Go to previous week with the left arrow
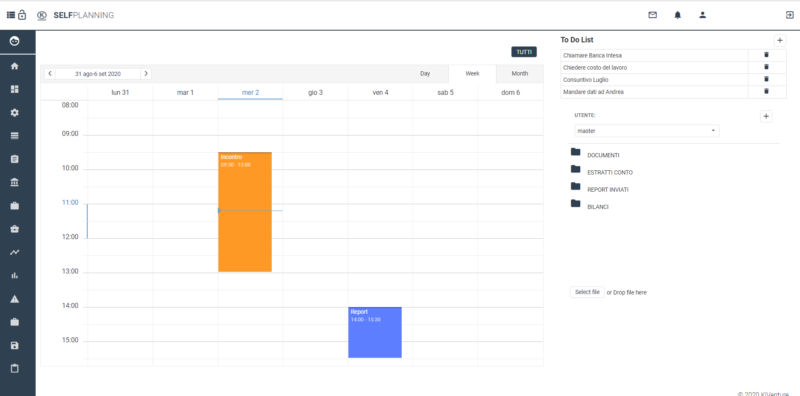 (50, 73)
